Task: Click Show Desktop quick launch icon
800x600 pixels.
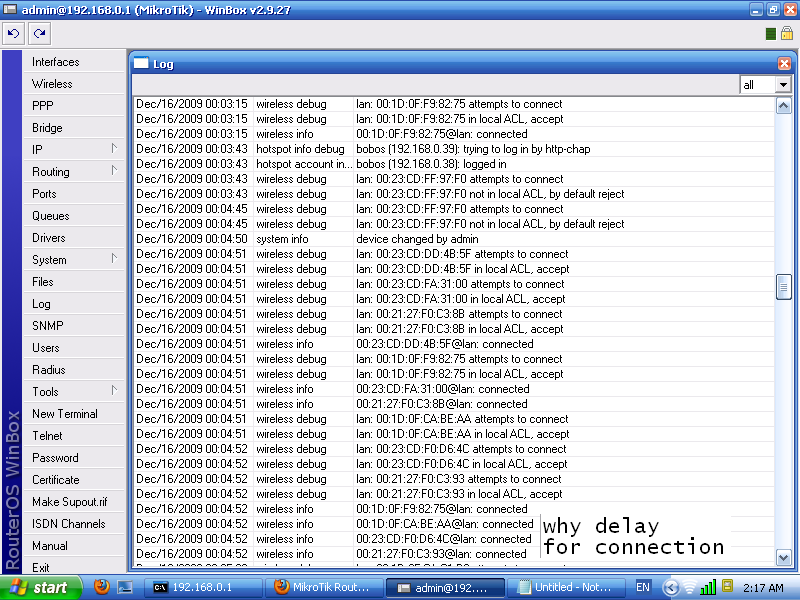Action: pos(125,587)
